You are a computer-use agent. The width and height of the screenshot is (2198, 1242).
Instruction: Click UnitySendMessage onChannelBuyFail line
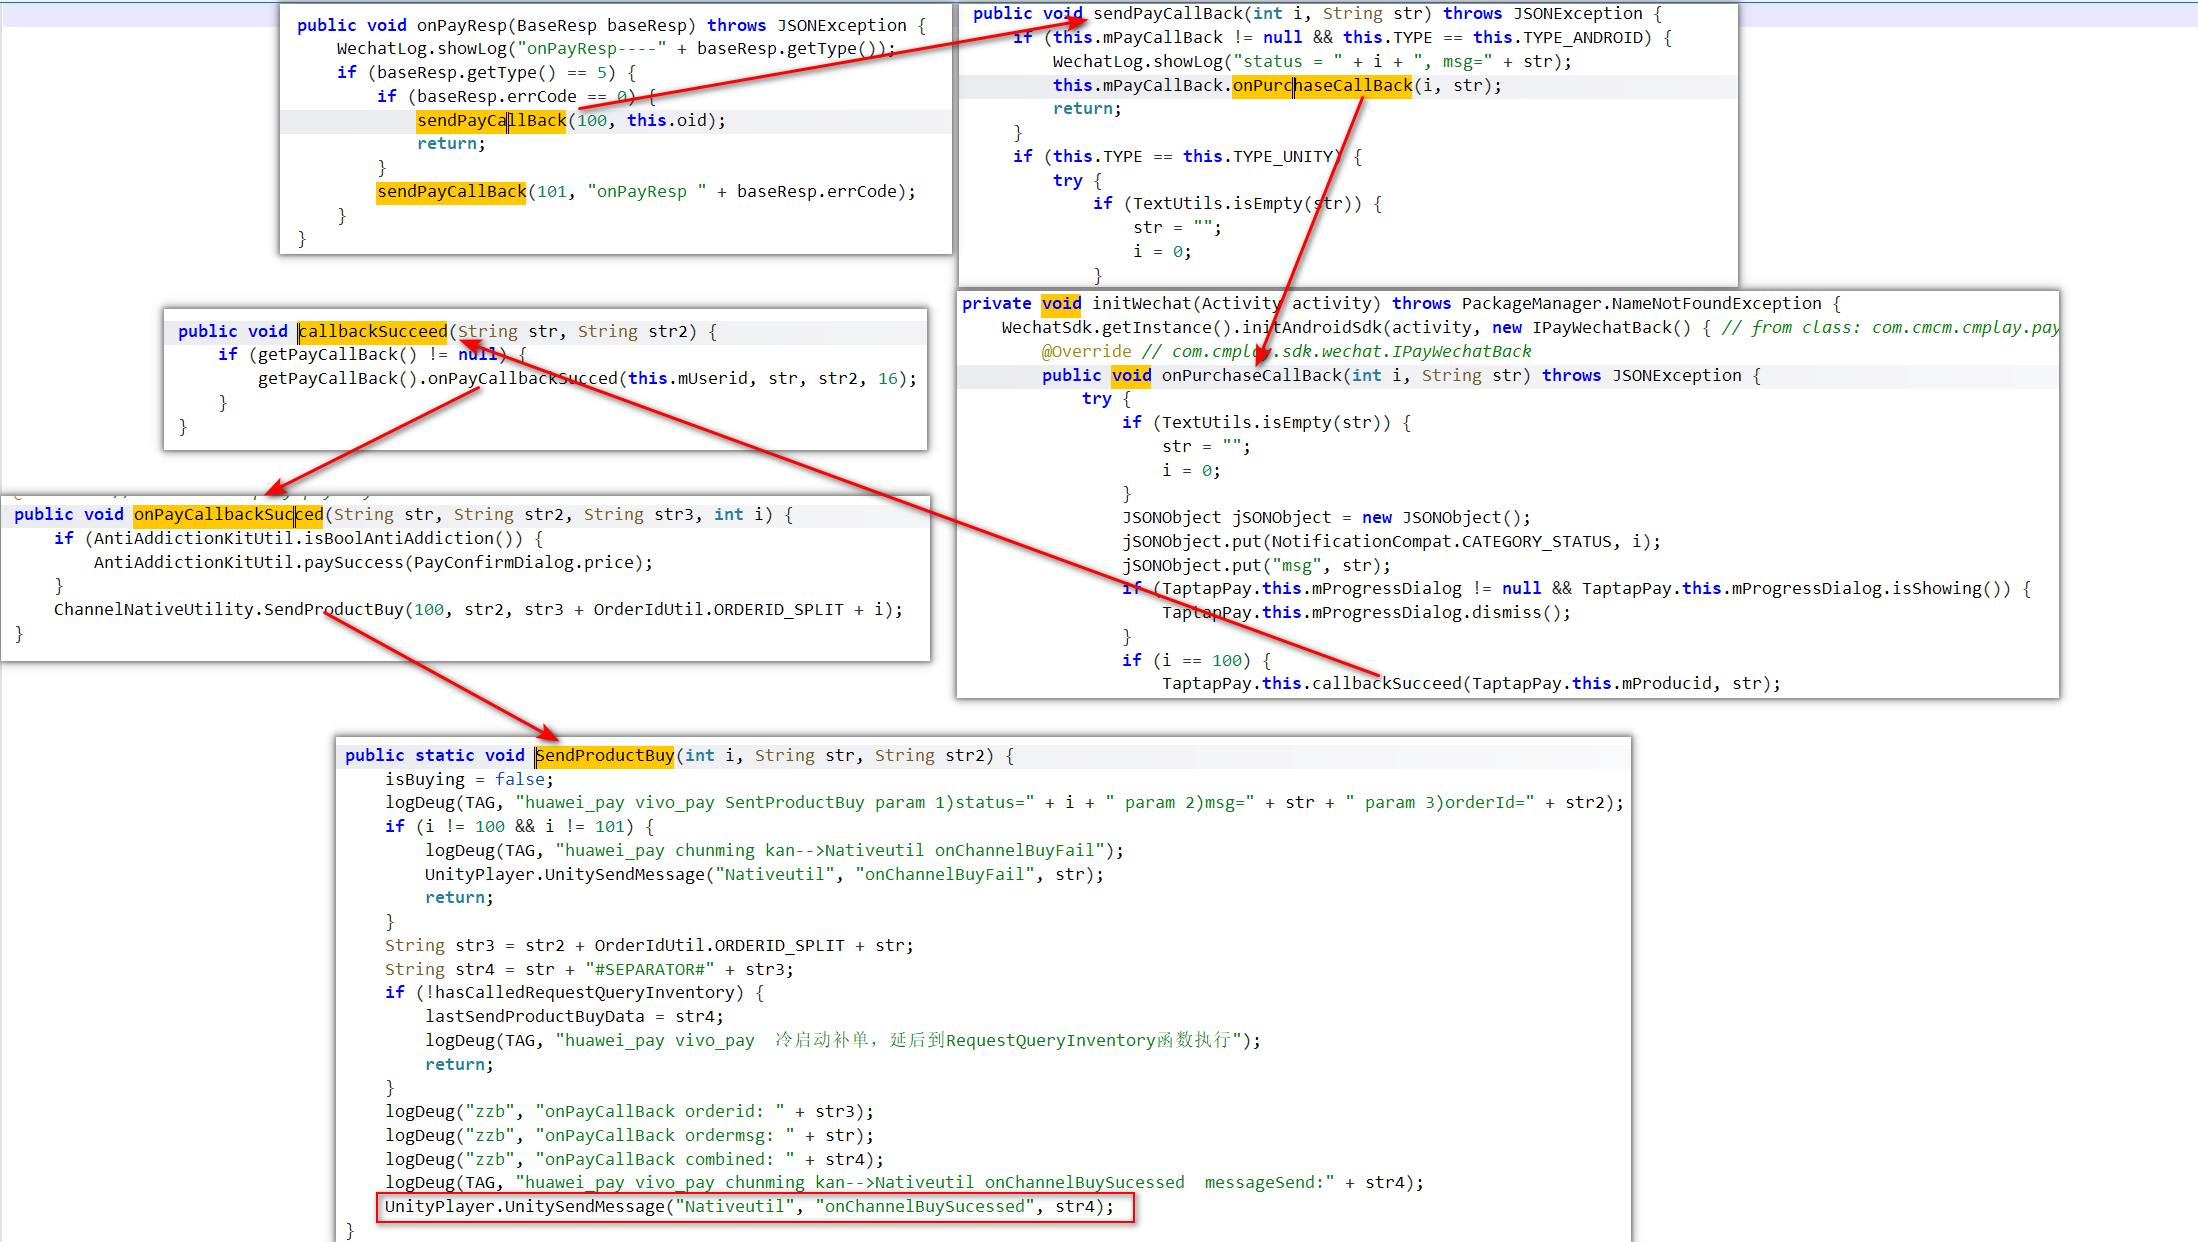point(763,875)
